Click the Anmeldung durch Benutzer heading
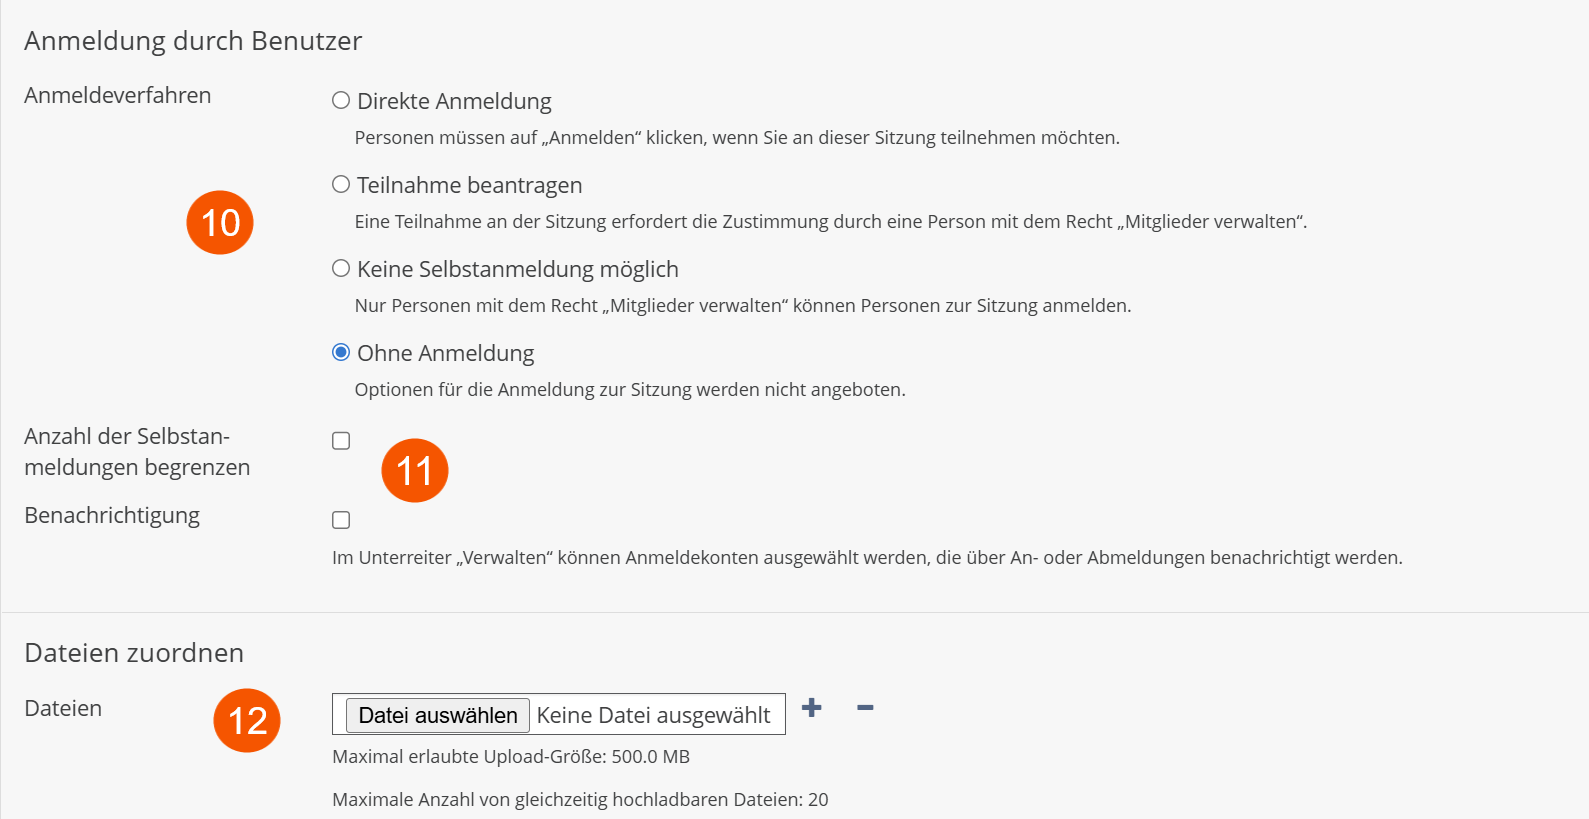 [193, 41]
